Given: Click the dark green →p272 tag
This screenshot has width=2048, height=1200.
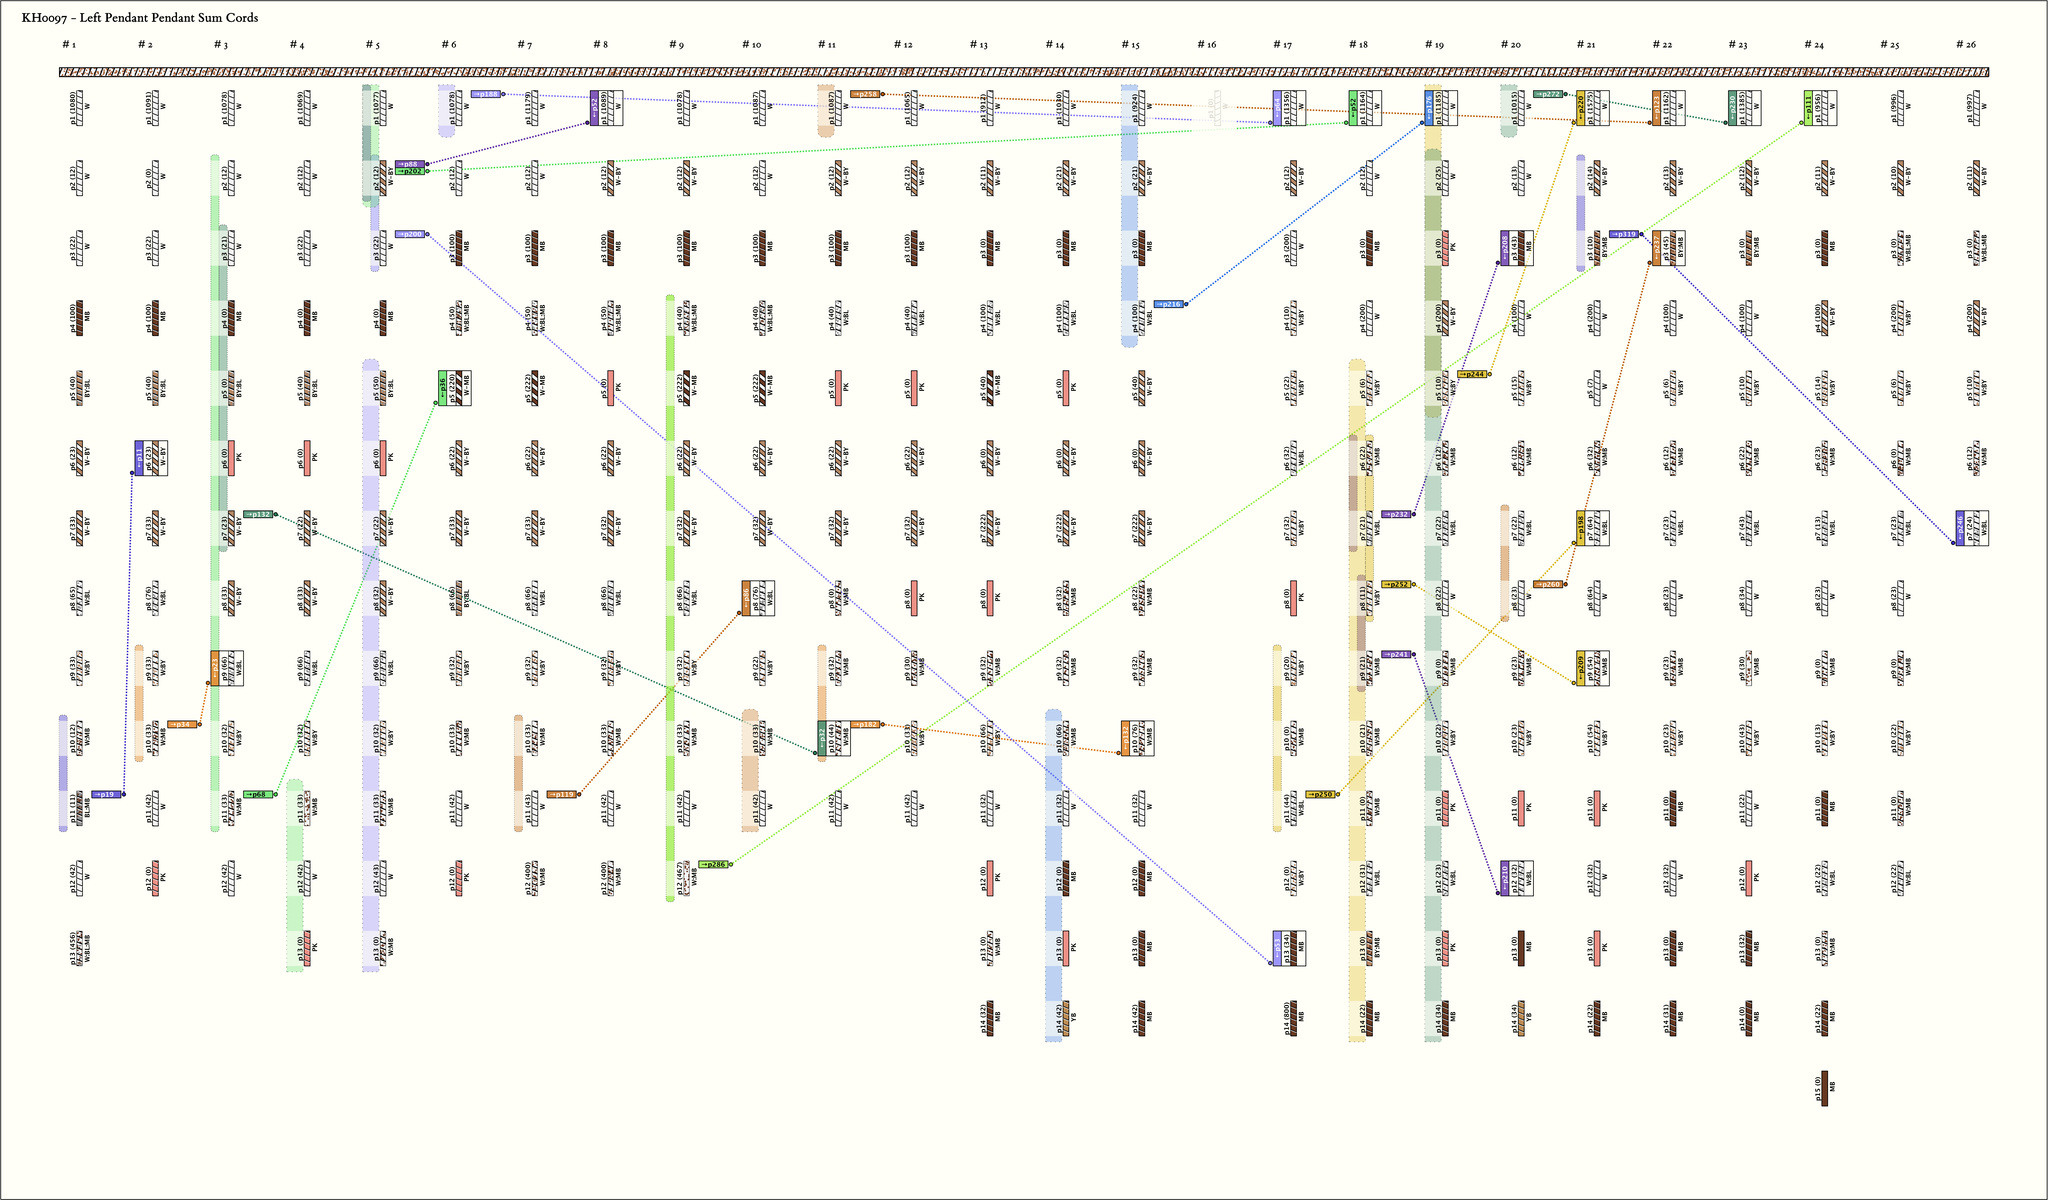Looking at the screenshot, I should [x=1549, y=94].
